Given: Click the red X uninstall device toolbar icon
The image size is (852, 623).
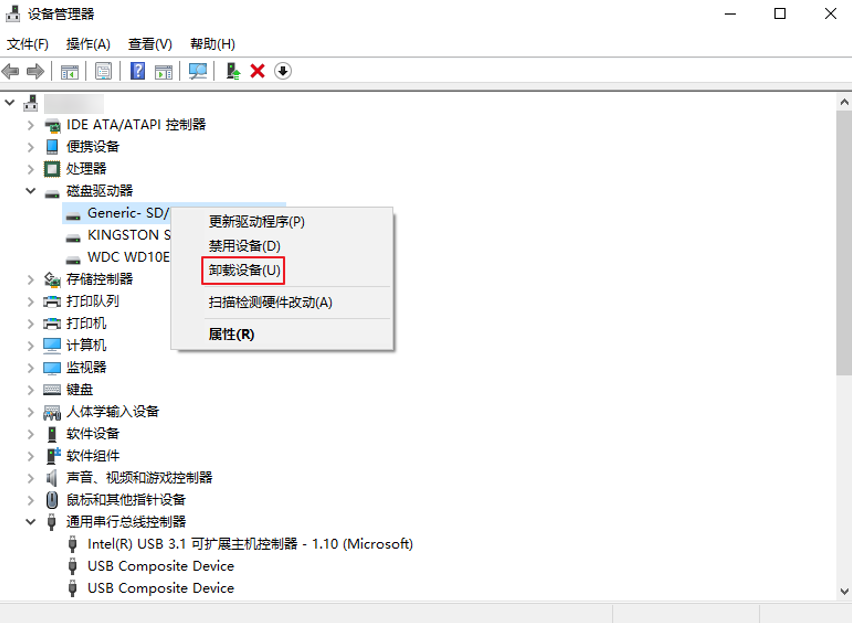Looking at the screenshot, I should [x=257, y=71].
